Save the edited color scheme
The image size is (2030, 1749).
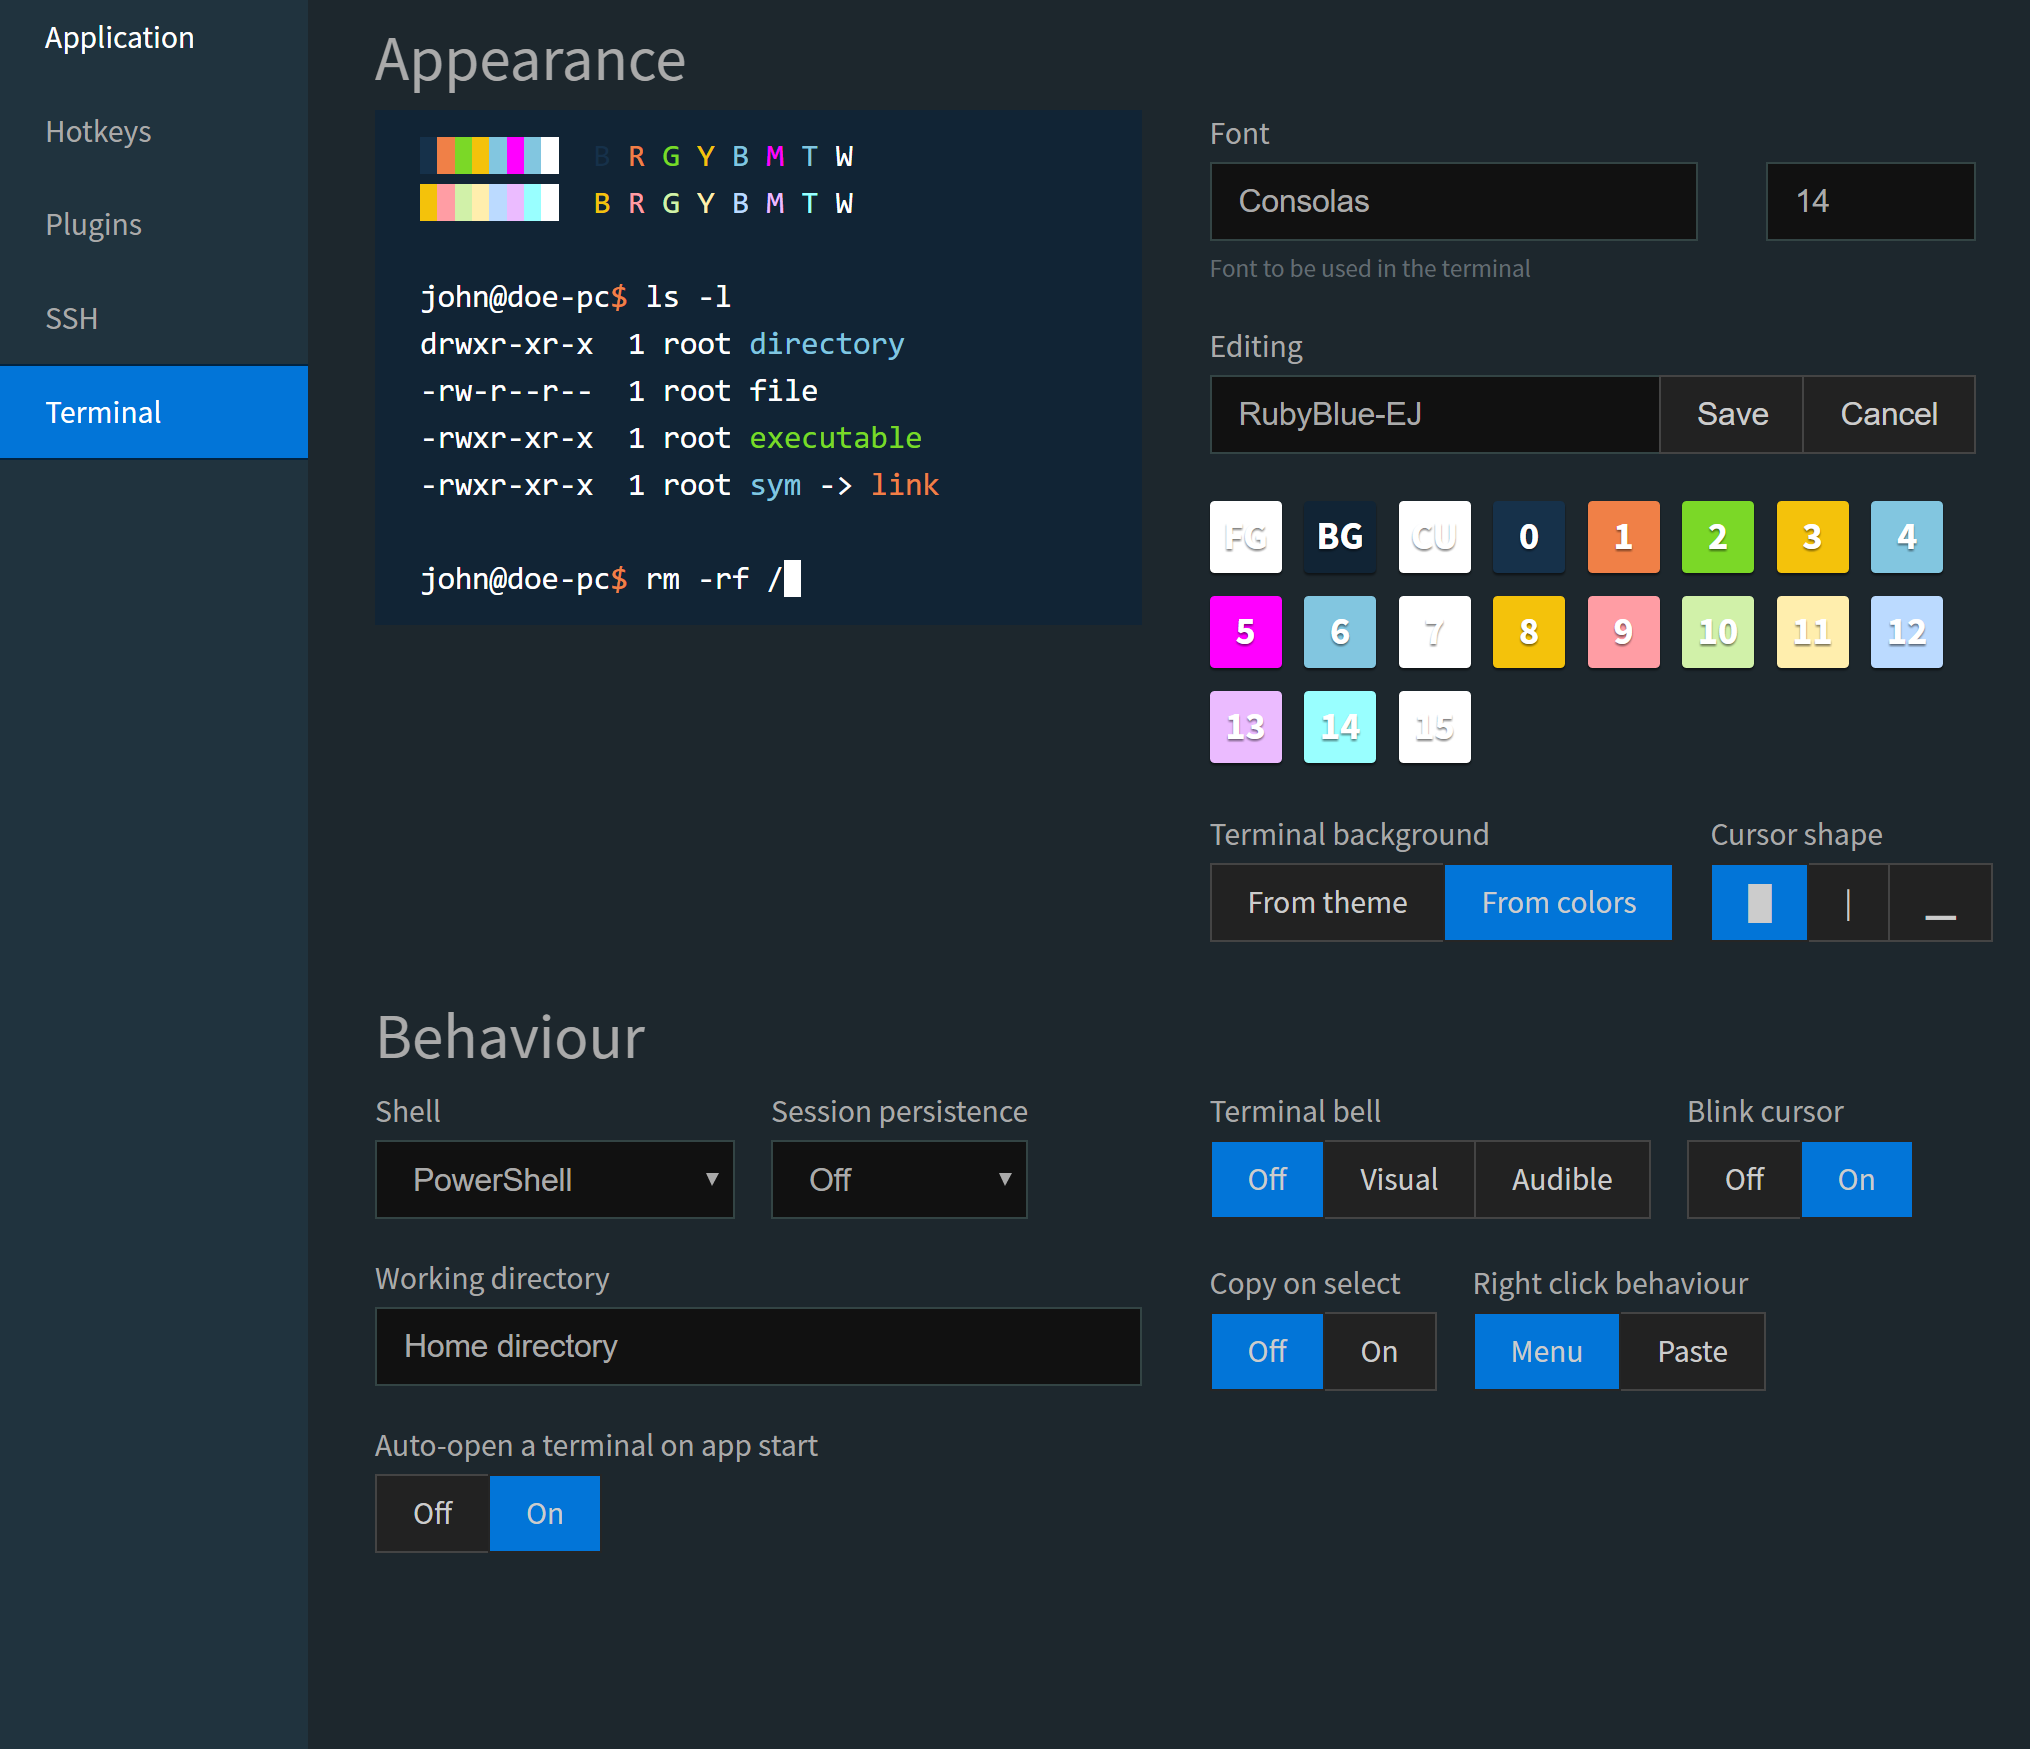click(x=1732, y=414)
